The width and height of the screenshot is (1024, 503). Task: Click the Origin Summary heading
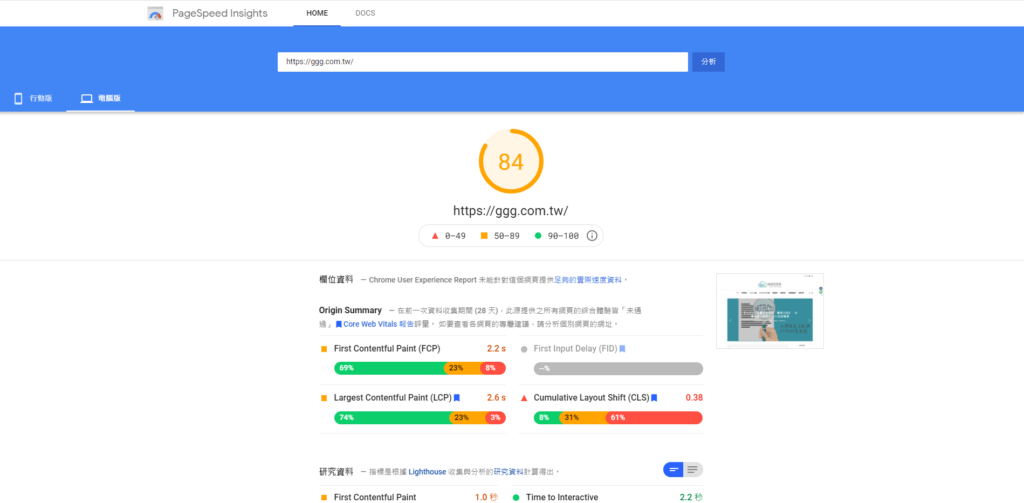coord(350,310)
